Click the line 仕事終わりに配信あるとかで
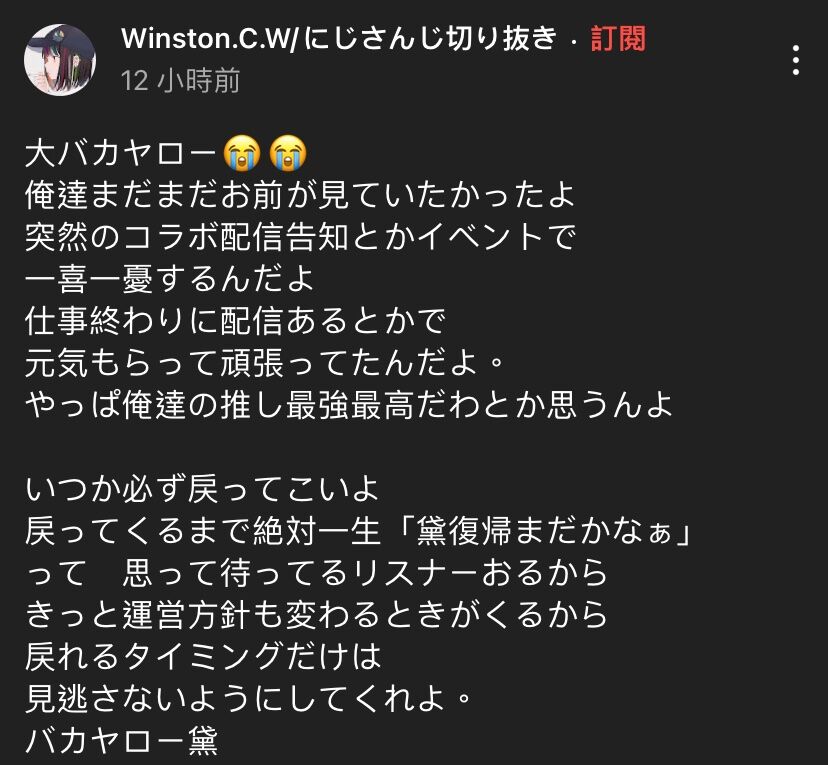 235,321
